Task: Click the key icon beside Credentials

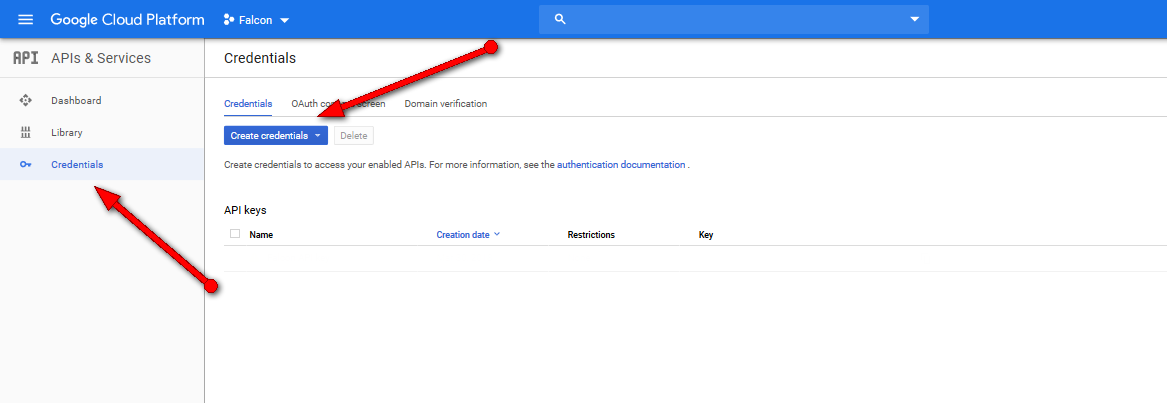Action: pos(25,165)
